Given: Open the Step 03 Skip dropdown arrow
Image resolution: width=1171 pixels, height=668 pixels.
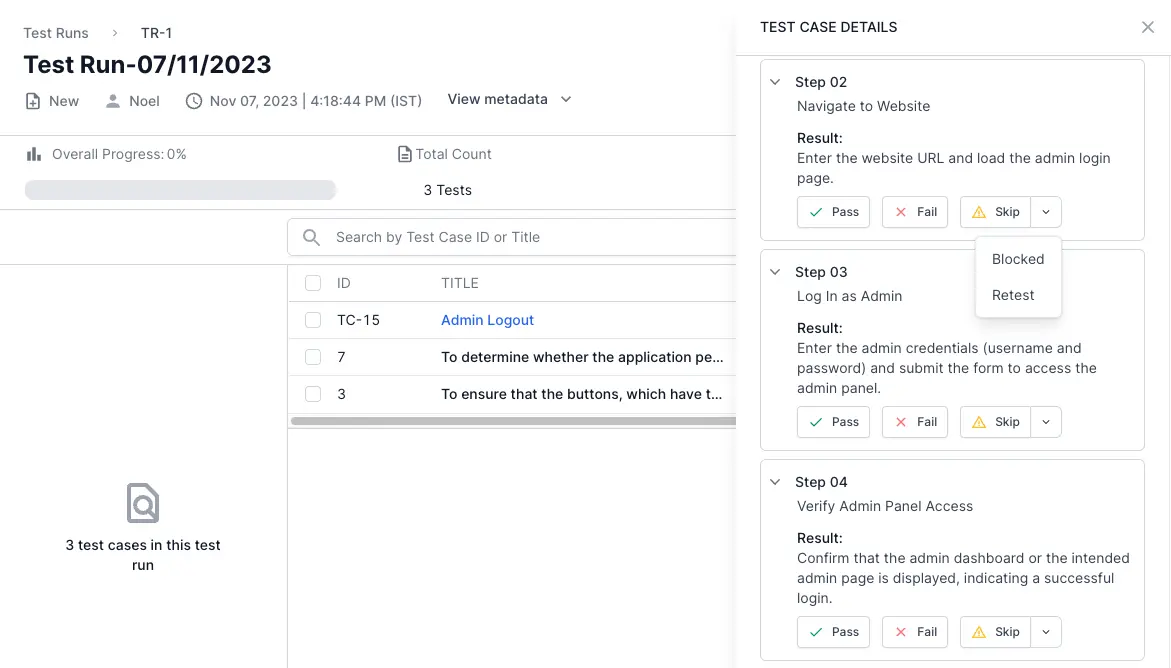Looking at the screenshot, I should [x=1046, y=422].
